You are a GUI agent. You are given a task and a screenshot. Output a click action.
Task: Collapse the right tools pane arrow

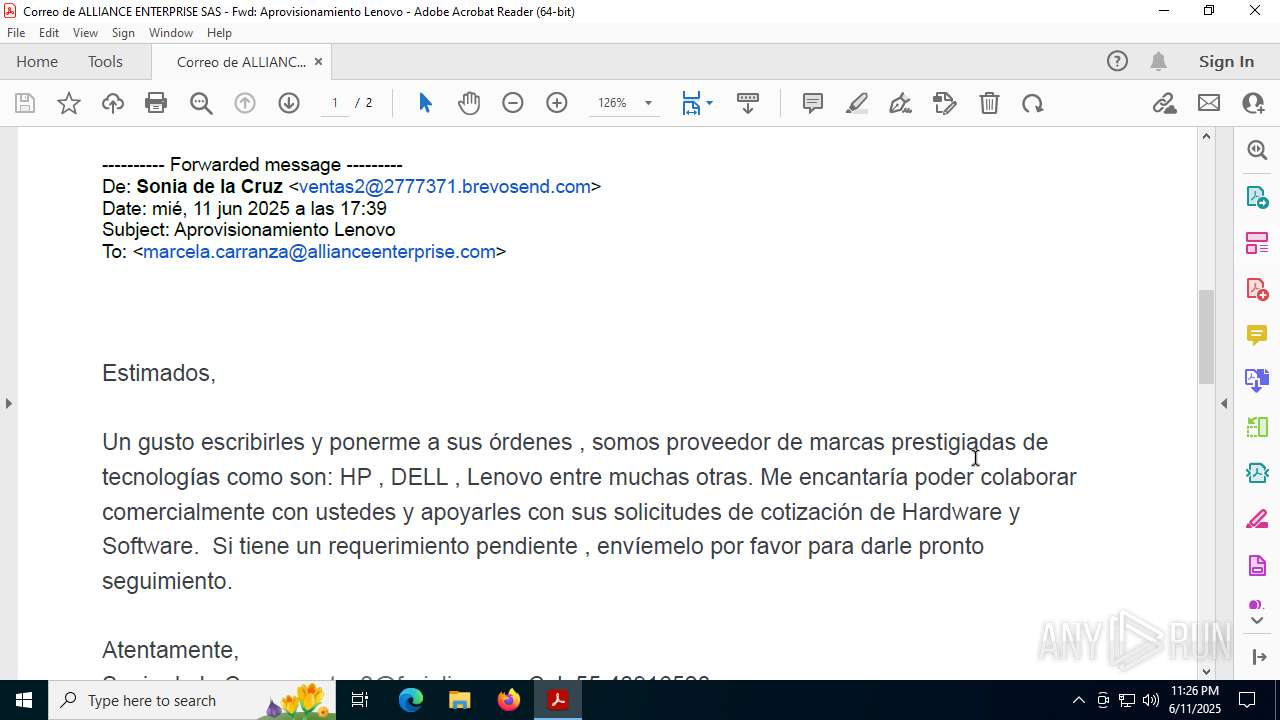pyautogui.click(x=1224, y=403)
